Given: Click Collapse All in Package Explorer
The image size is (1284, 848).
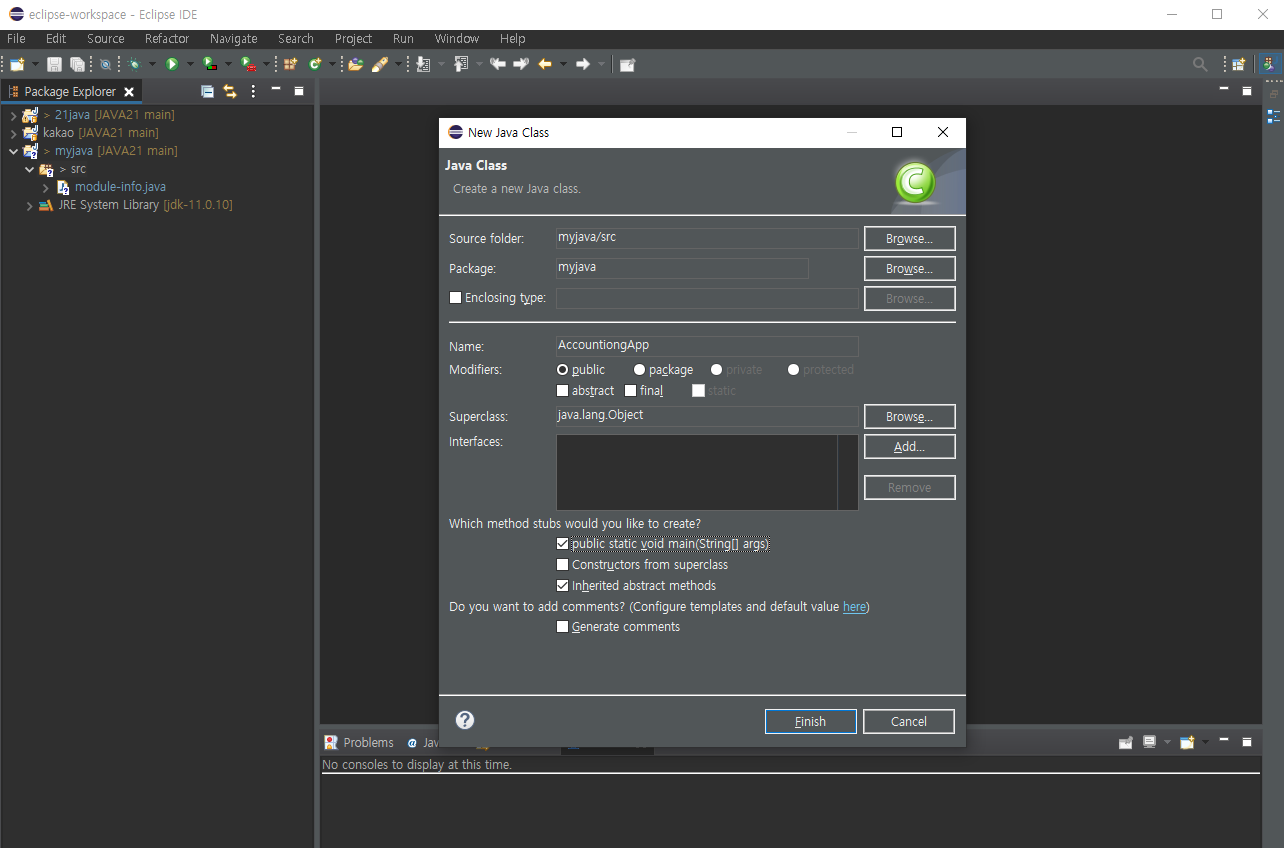Looking at the screenshot, I should [x=208, y=91].
